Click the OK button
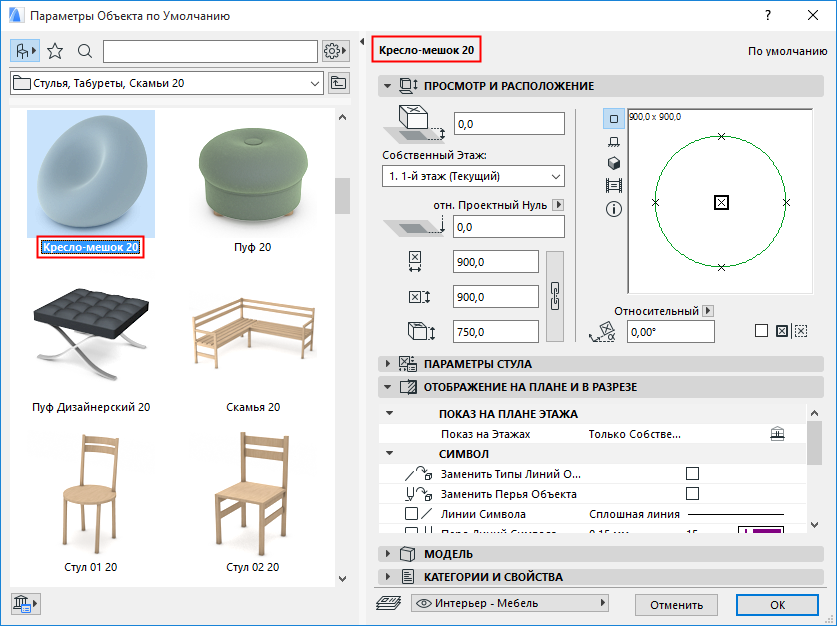Screen dimensions: 837x626 (777, 605)
